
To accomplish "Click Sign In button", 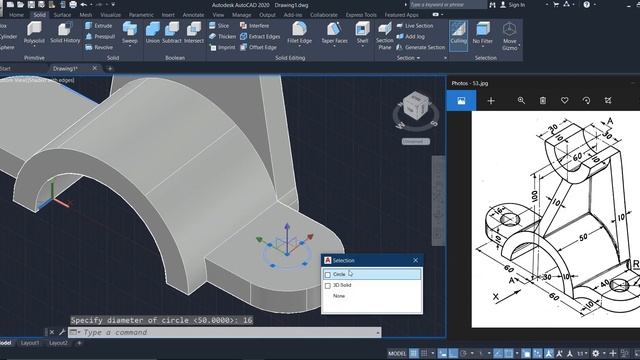I will pyautogui.click(x=513, y=5).
